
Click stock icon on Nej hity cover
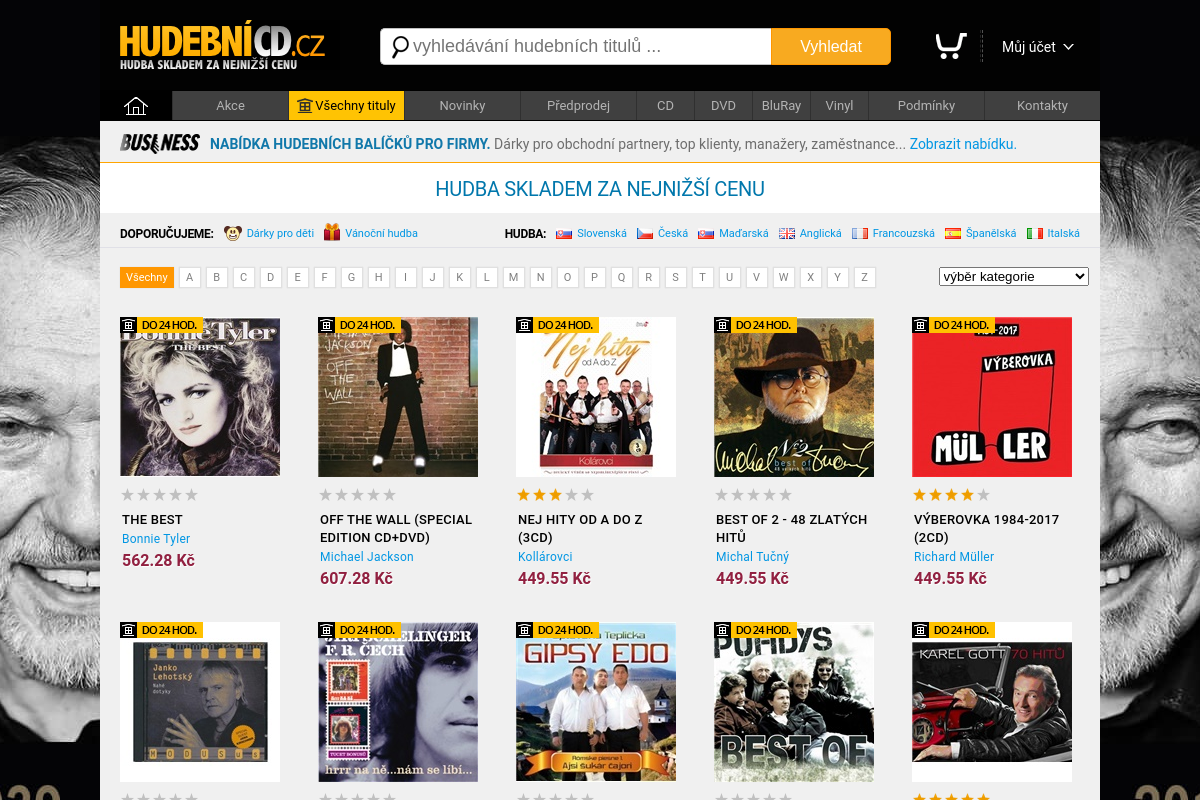[524, 325]
